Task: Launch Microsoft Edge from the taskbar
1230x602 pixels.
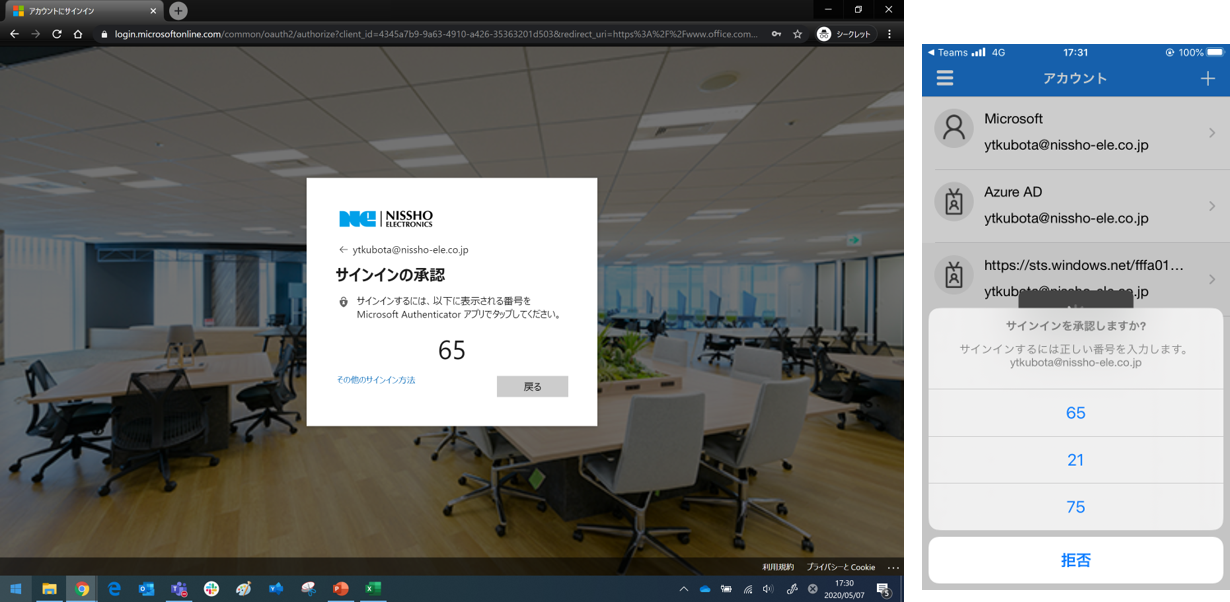Action: [114, 589]
